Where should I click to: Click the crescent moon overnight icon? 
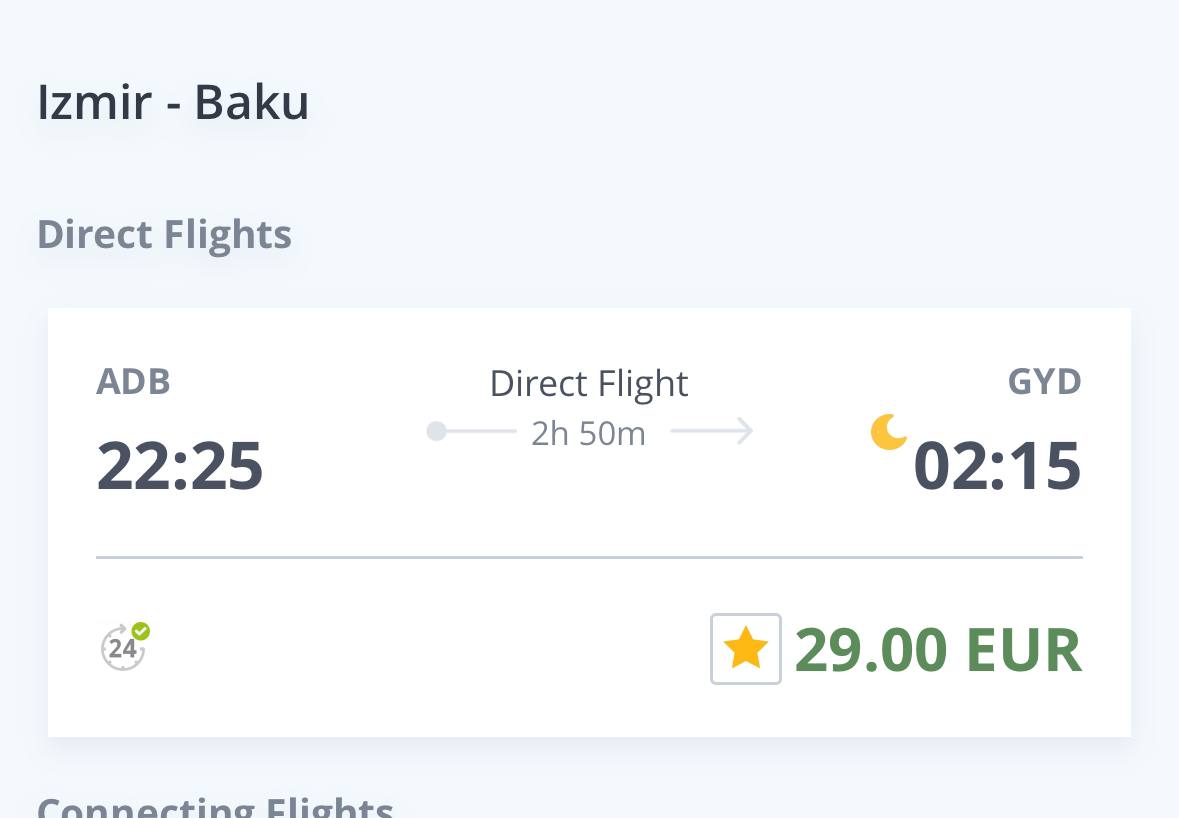pos(888,432)
